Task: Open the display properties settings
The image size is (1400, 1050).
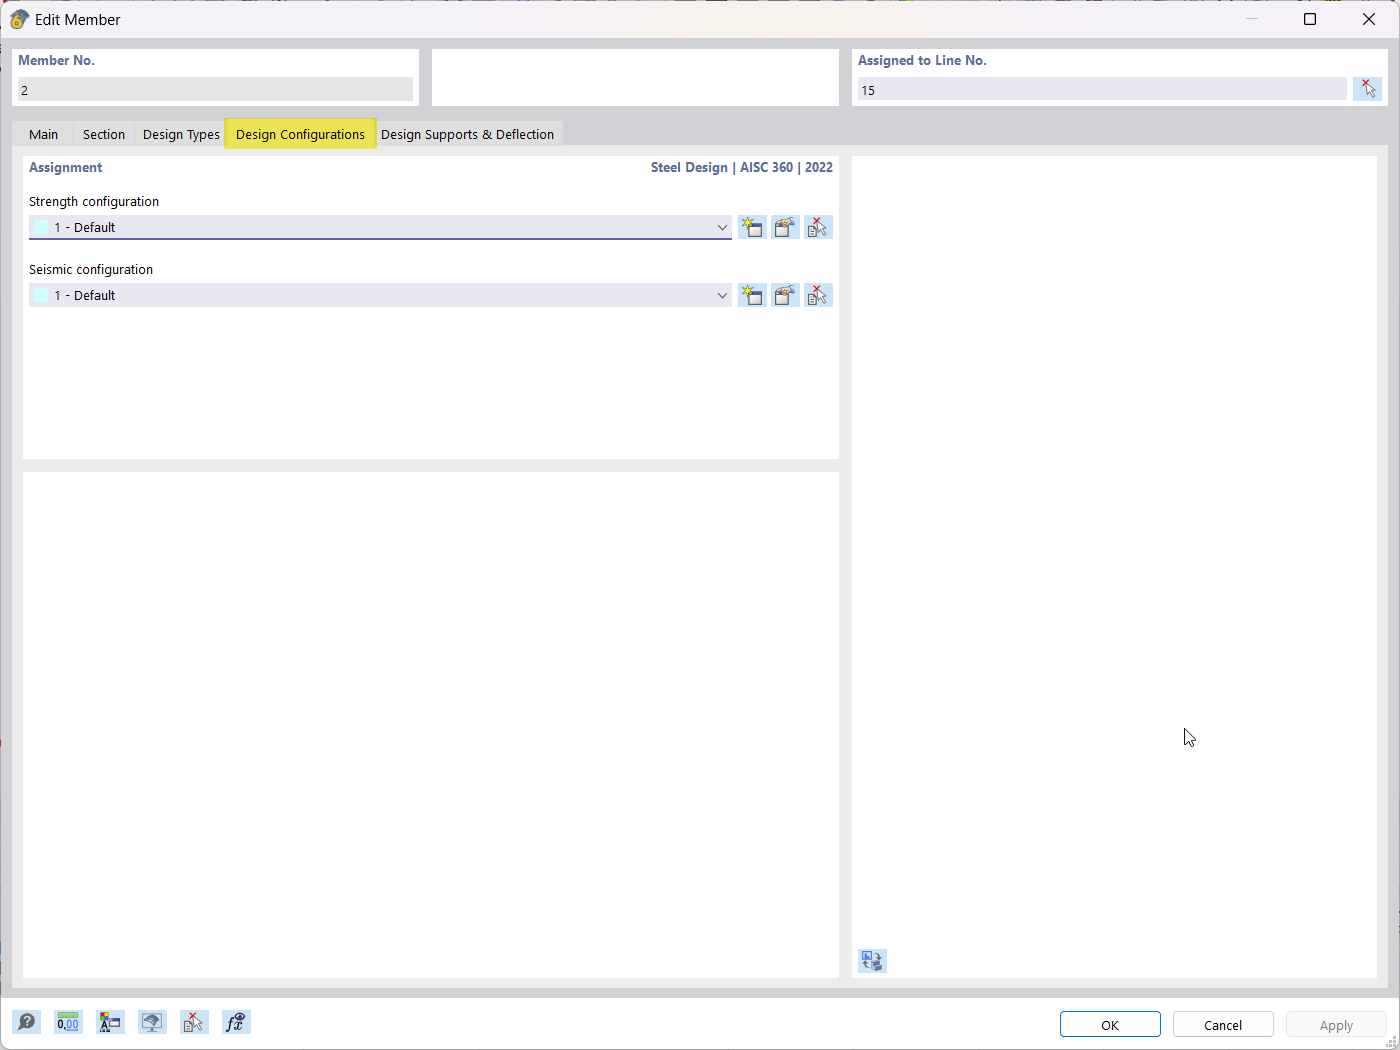Action: coord(110,1022)
